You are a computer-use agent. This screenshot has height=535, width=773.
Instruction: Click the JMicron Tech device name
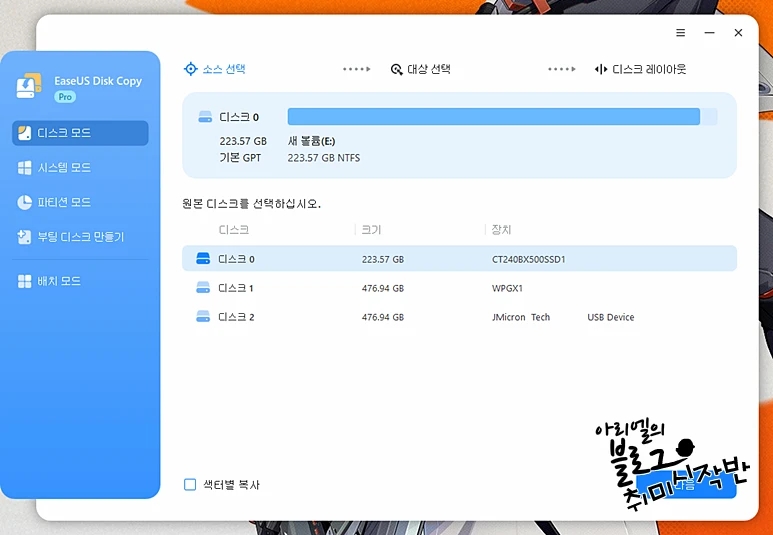pyautogui.click(x=521, y=317)
